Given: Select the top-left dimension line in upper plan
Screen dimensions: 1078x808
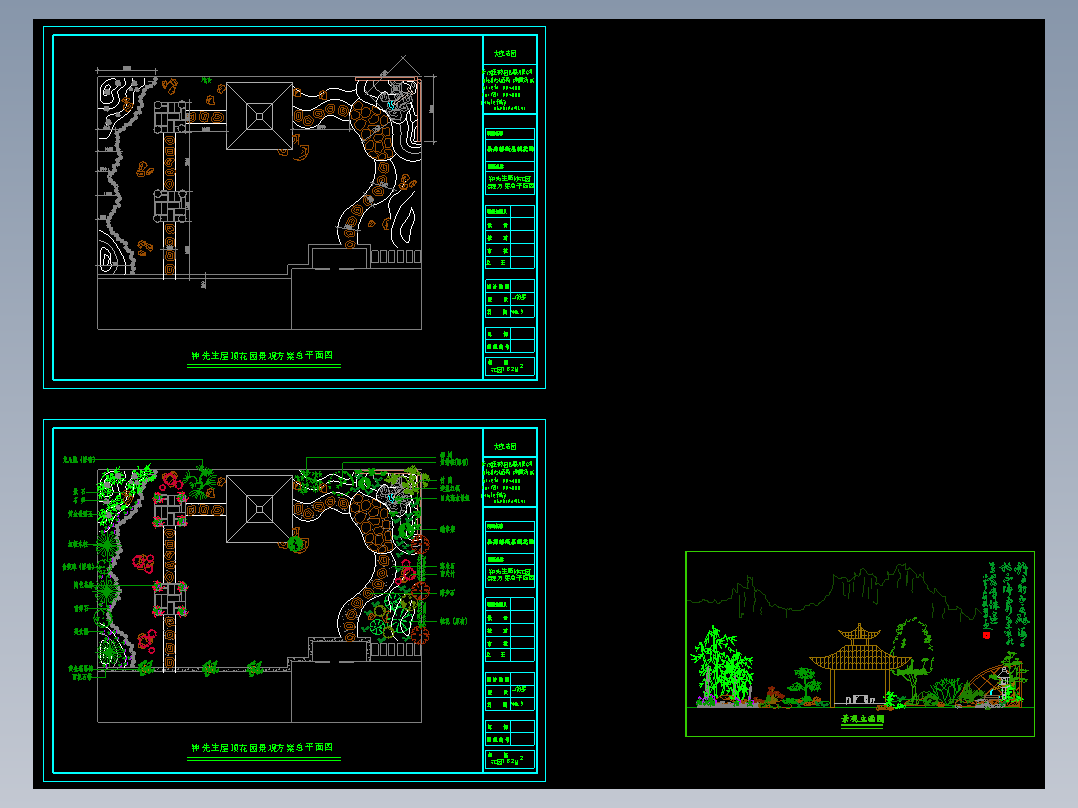Looking at the screenshot, I should coord(127,69).
